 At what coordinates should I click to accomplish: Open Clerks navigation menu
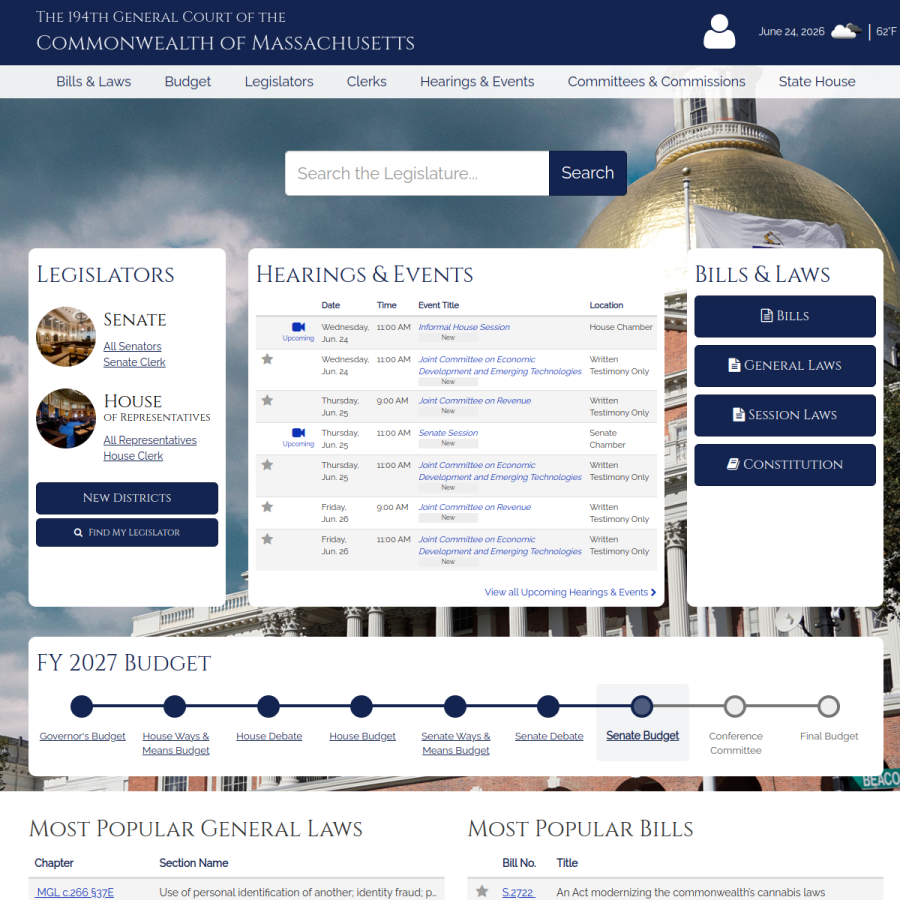click(366, 82)
